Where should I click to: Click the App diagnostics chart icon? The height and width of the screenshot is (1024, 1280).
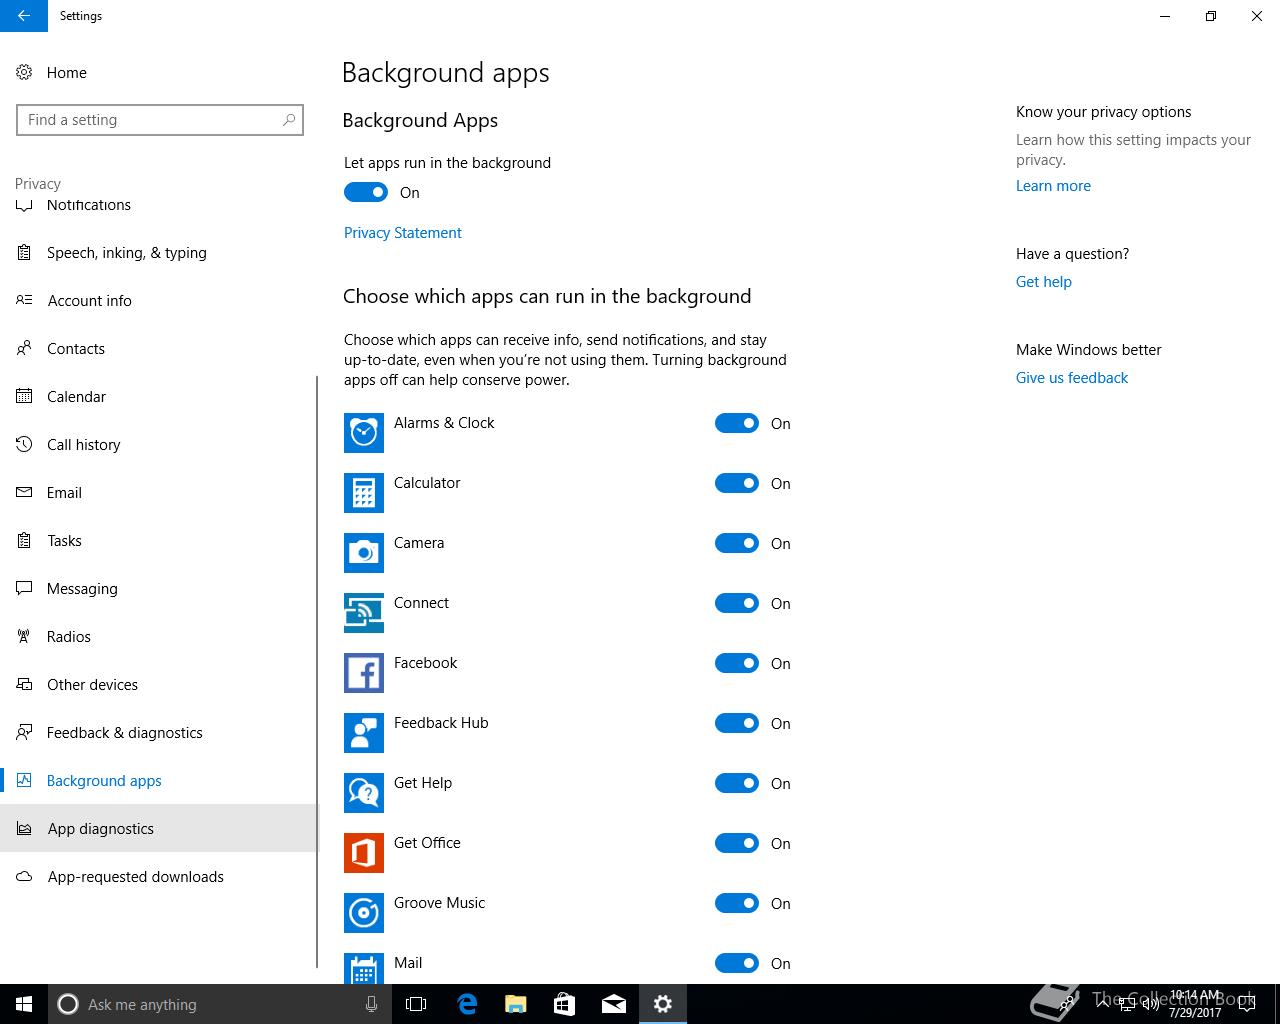pyautogui.click(x=25, y=829)
